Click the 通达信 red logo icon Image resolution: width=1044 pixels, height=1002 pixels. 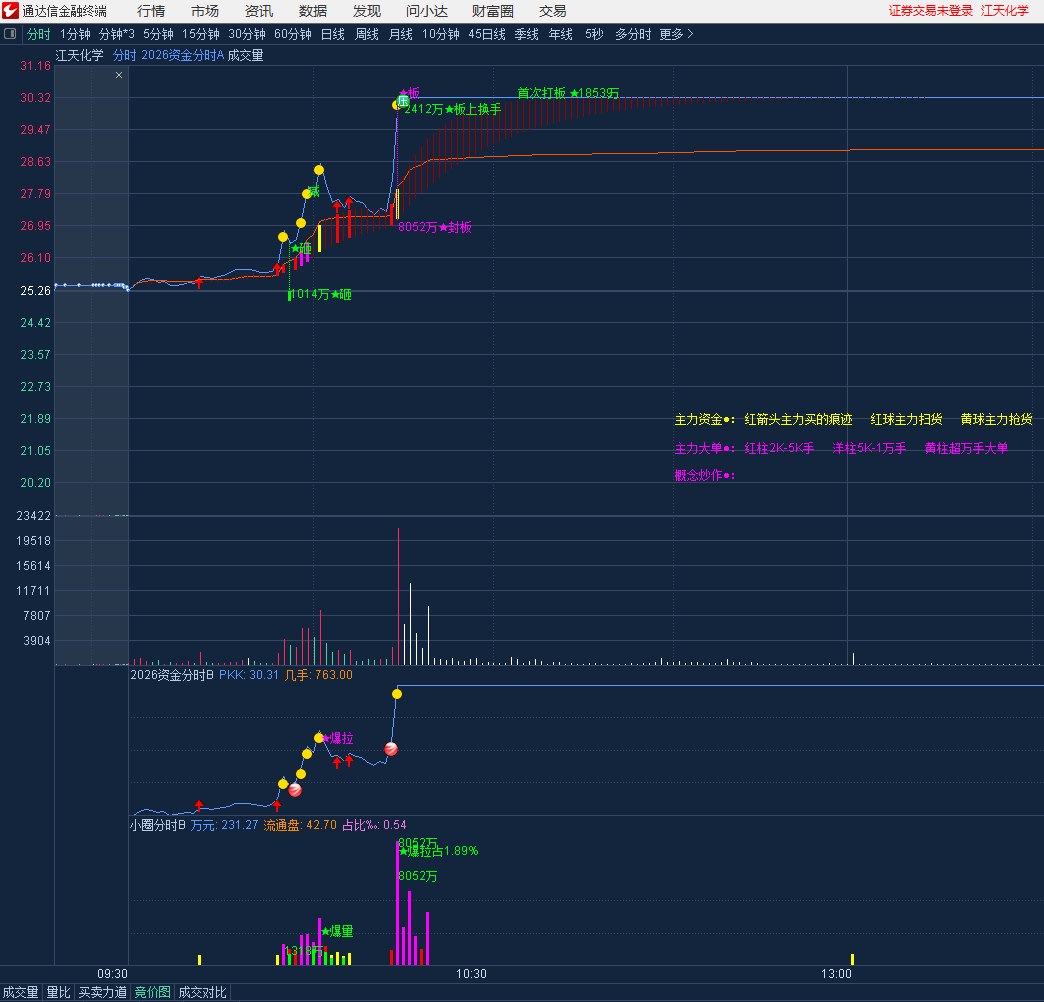pyautogui.click(x=11, y=11)
